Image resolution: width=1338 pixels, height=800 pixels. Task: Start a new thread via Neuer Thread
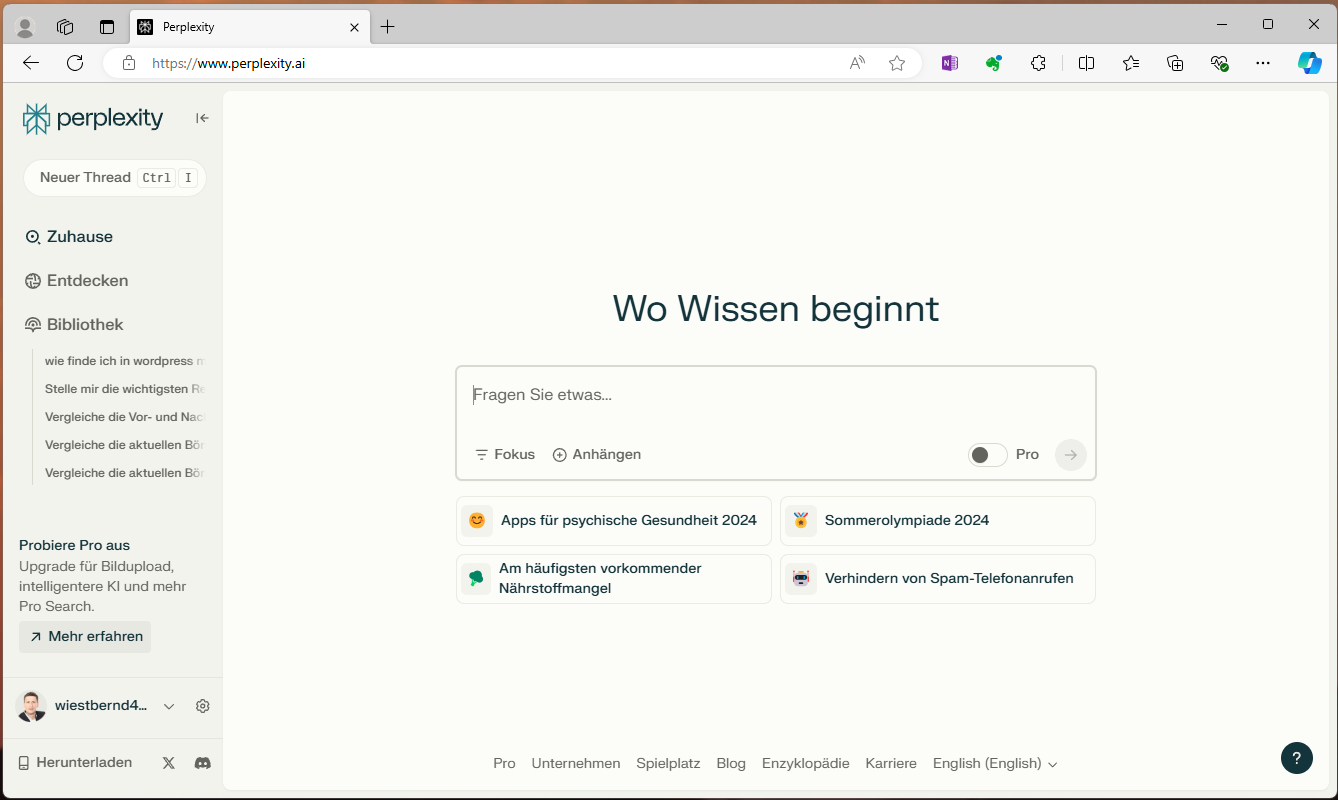click(x=115, y=177)
